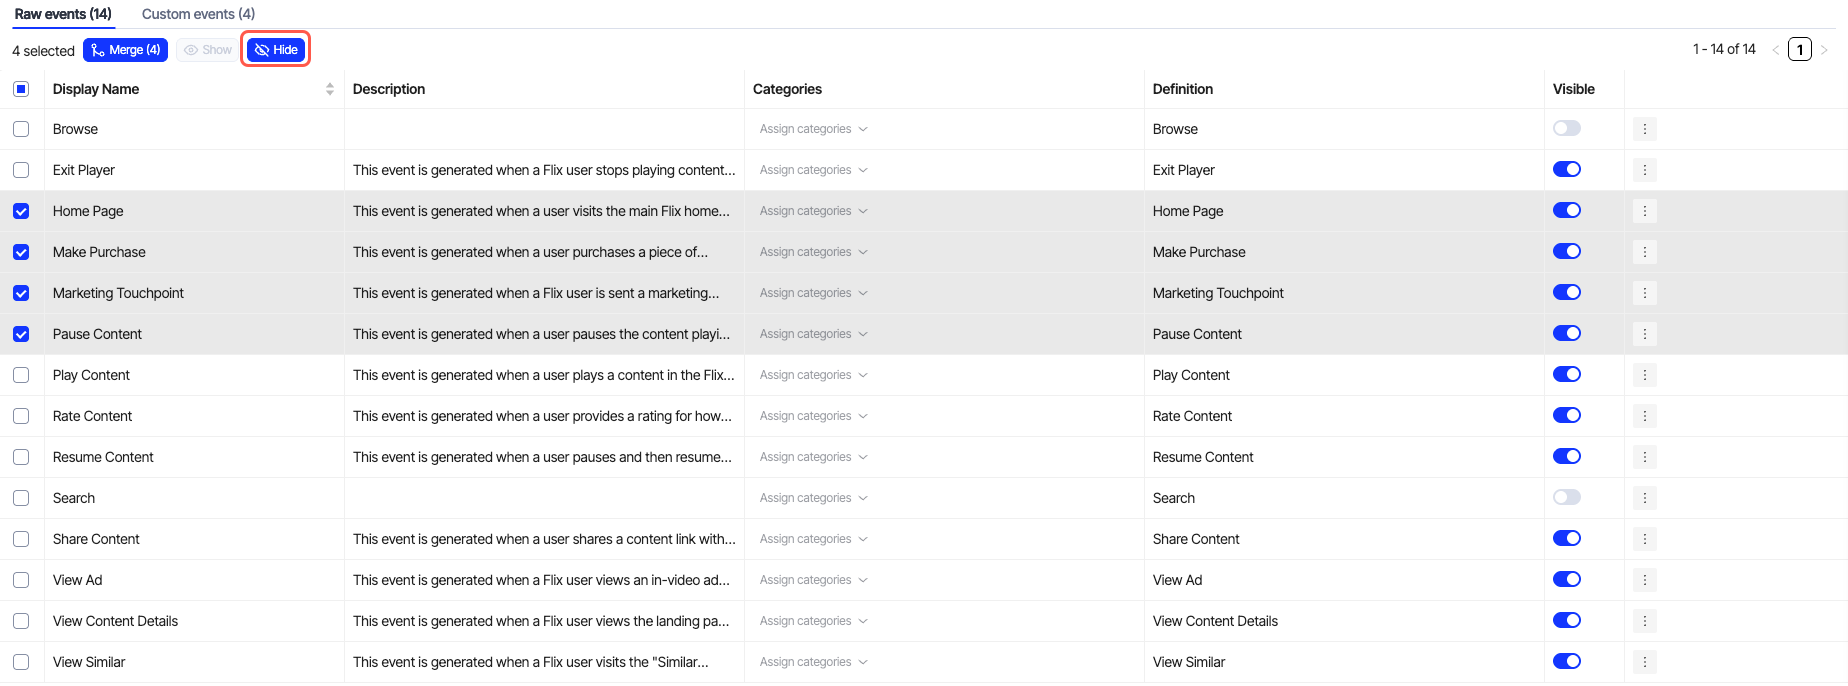Image resolution: width=1848 pixels, height=686 pixels.
Task: Open the options menu for View Similar
Action: (1644, 662)
